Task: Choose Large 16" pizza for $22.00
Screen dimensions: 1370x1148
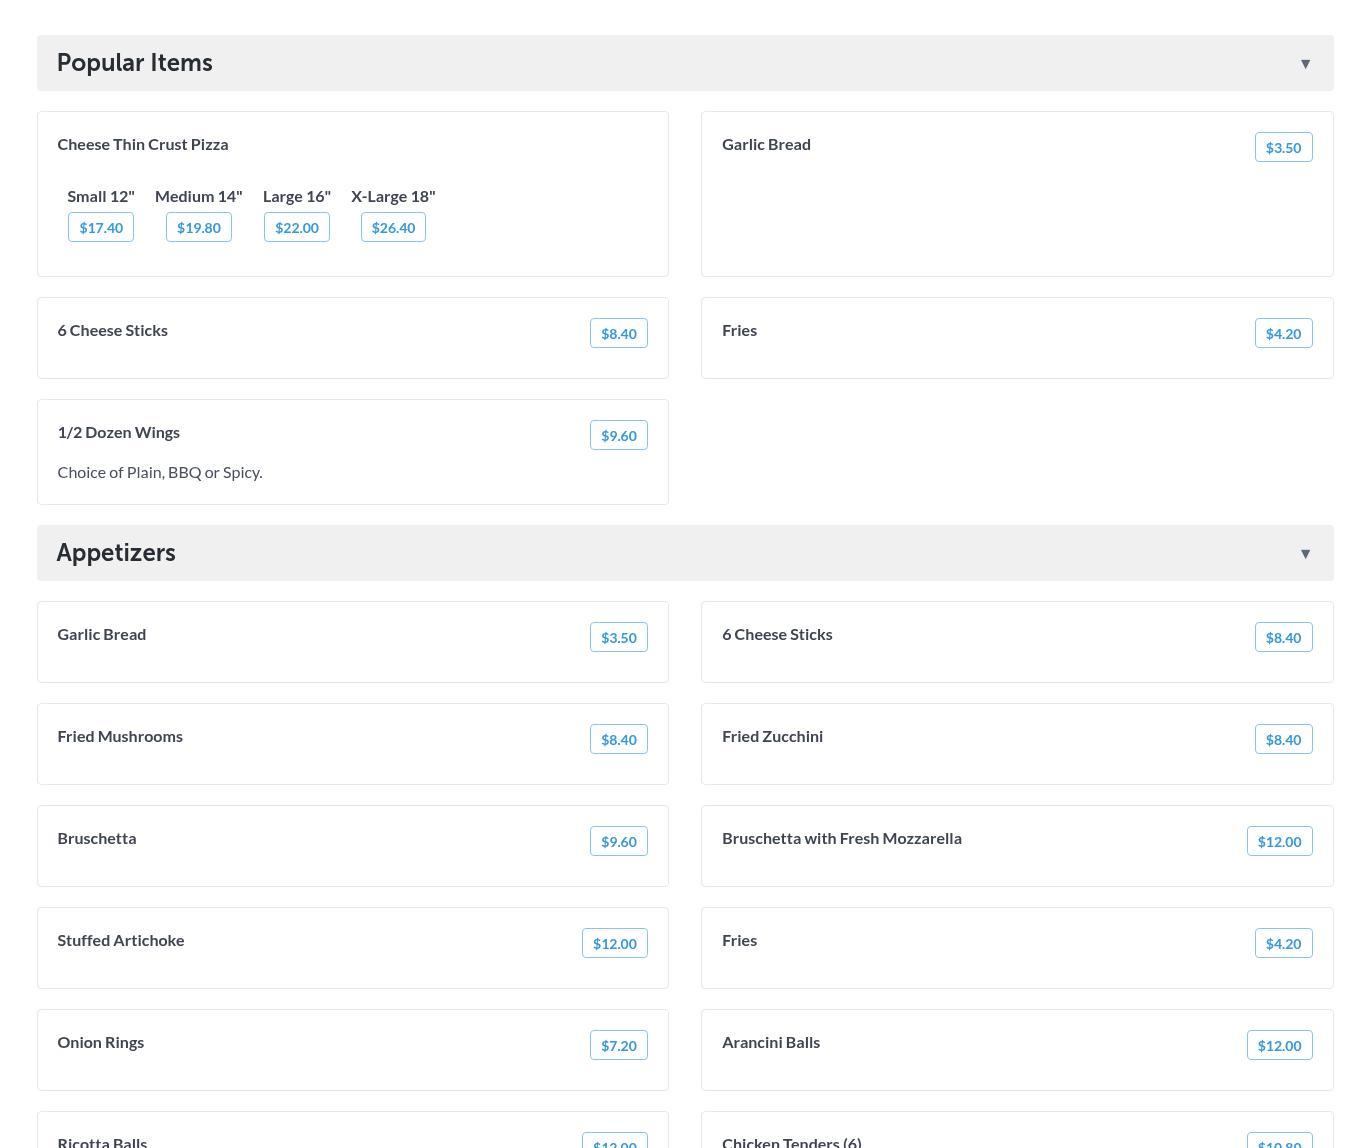Action: (297, 228)
